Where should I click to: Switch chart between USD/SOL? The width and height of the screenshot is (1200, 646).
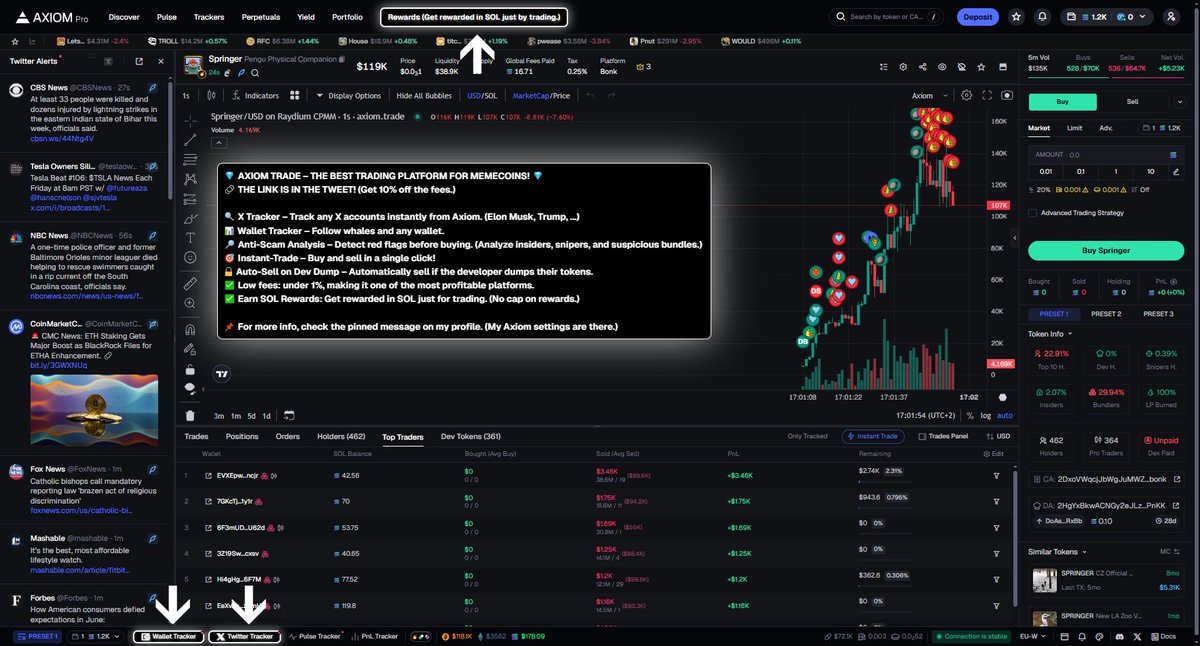pos(482,96)
